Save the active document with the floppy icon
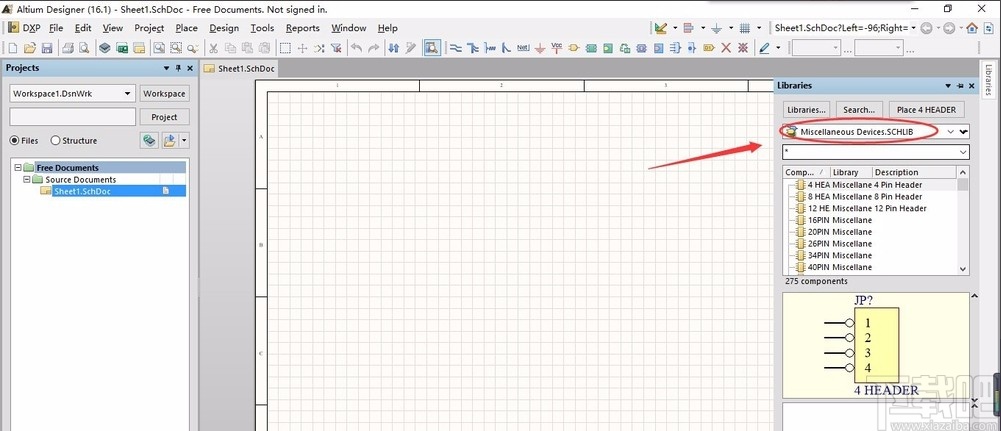Viewport: 1001px width, 431px height. coord(46,48)
